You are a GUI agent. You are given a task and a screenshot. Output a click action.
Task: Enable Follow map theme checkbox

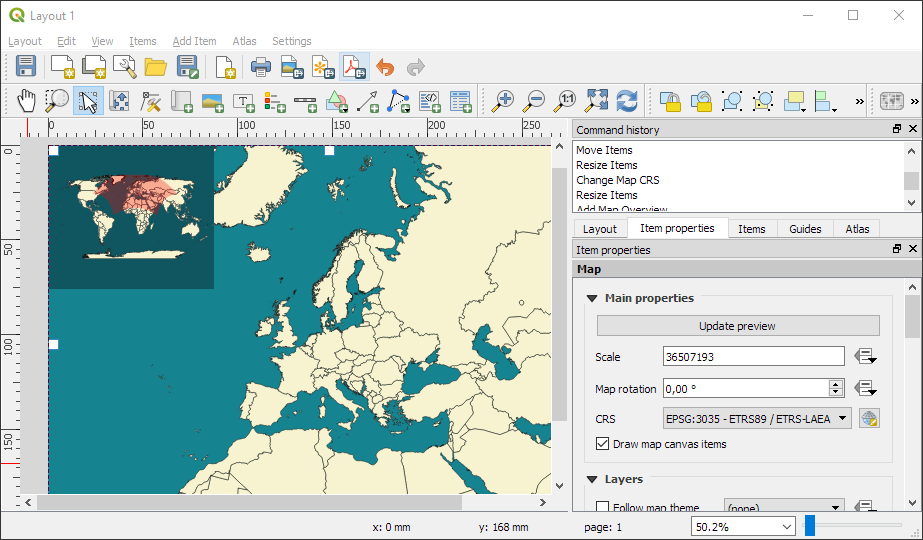603,508
